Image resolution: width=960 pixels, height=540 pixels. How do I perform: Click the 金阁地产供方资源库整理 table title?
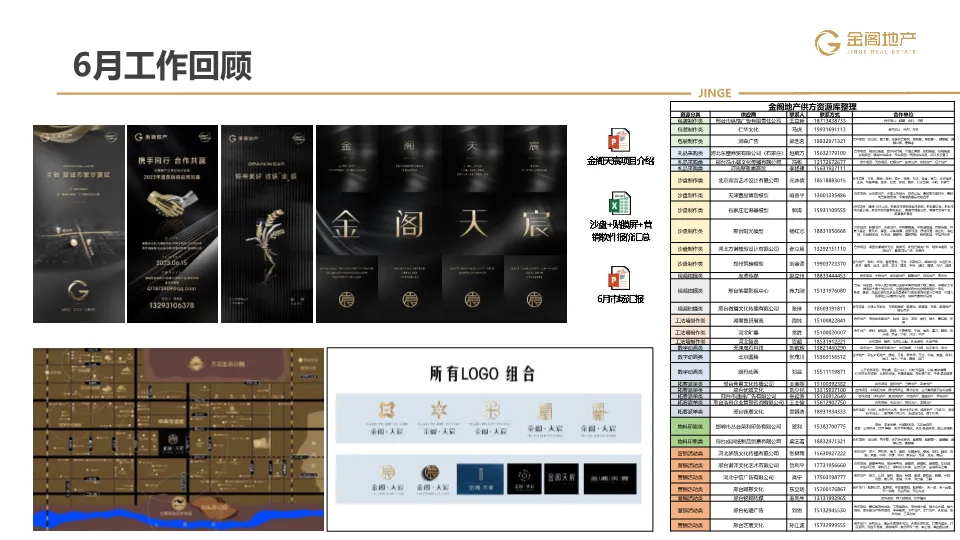[812, 107]
